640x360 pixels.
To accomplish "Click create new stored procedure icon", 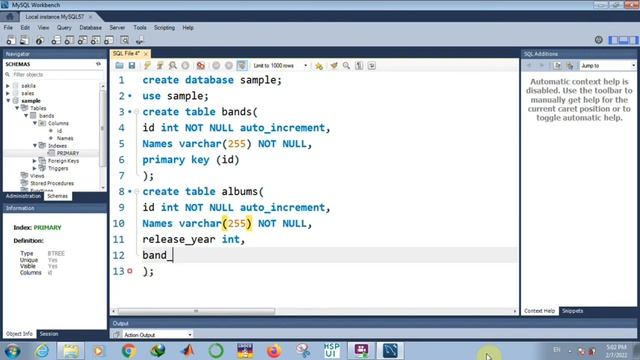I will [96, 40].
